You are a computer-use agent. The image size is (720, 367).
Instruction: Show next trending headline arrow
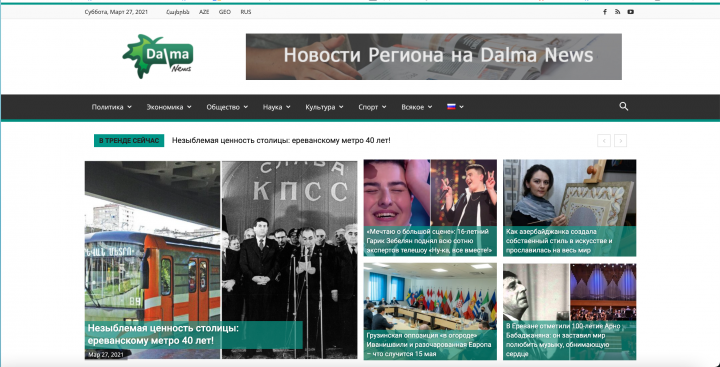[621, 141]
